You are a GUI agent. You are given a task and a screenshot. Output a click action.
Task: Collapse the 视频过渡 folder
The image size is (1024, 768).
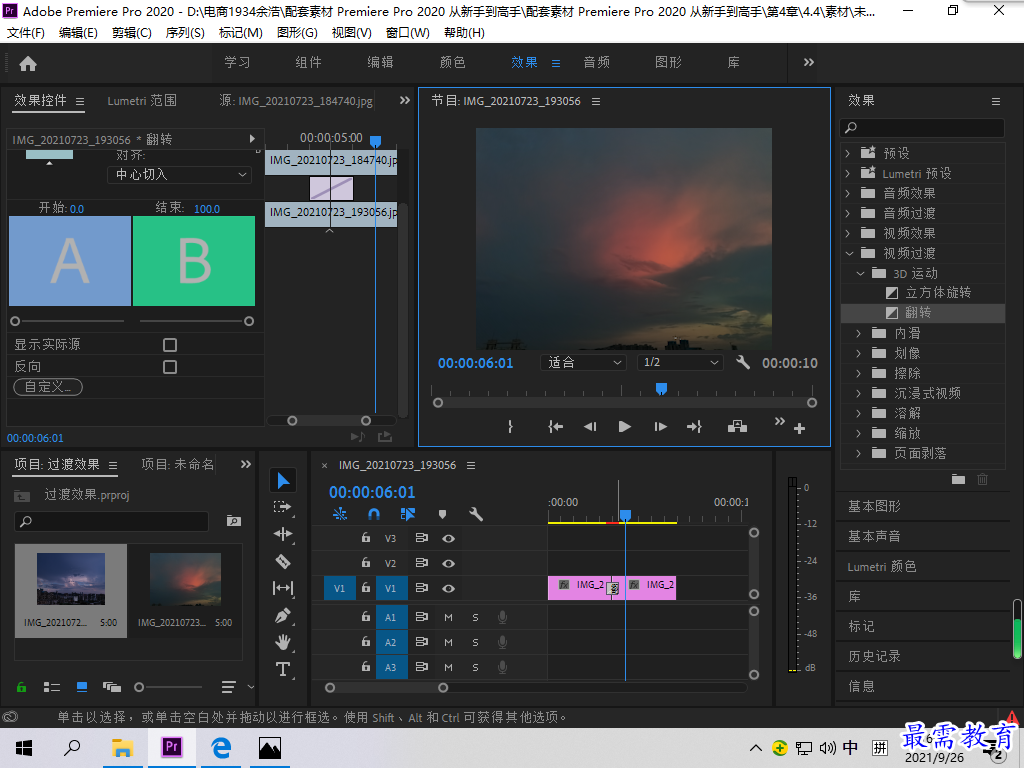pyautogui.click(x=849, y=253)
